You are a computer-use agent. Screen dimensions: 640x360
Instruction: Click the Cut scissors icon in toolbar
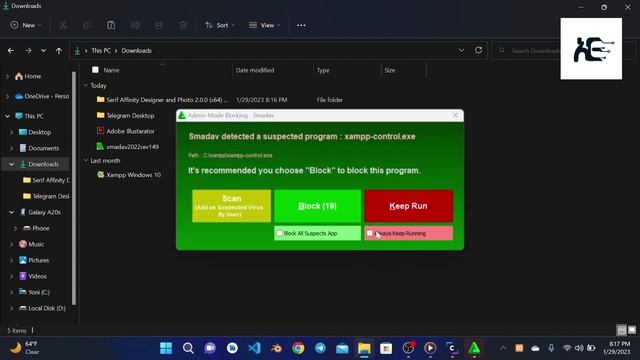(63, 25)
